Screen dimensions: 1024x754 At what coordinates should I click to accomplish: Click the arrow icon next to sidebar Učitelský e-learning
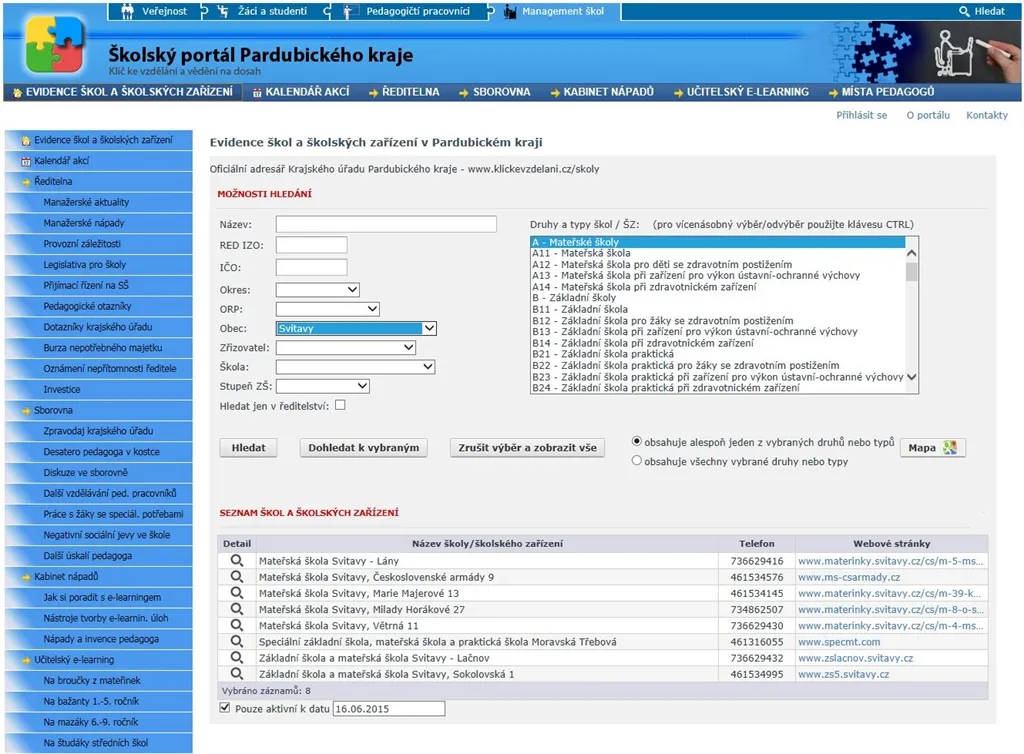tap(27, 660)
